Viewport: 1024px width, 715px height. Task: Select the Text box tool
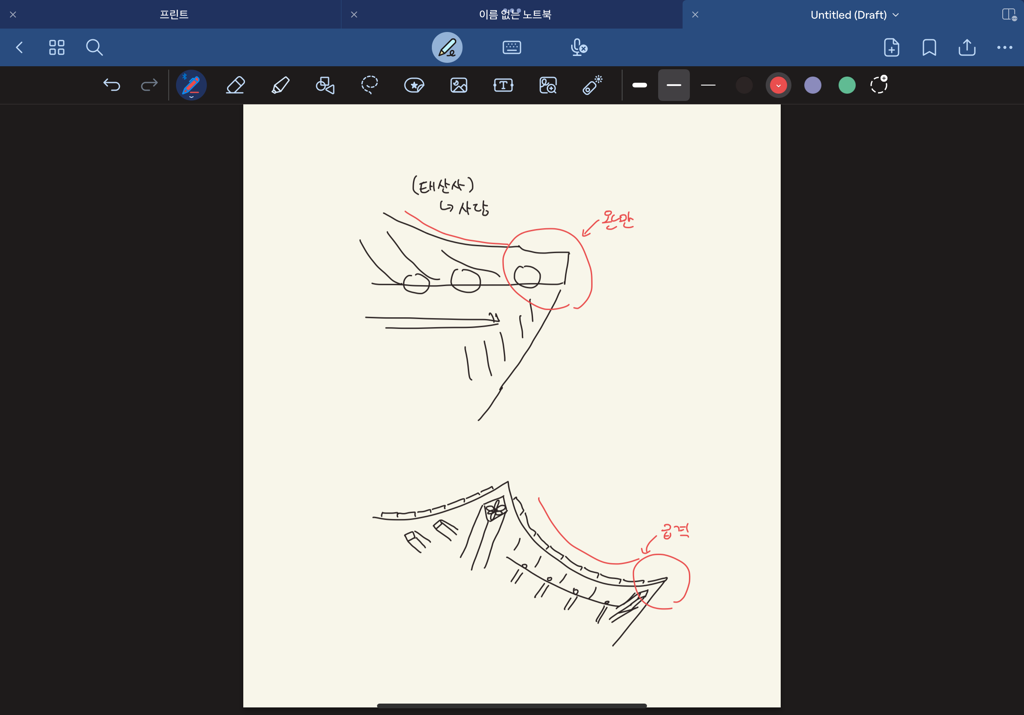coord(503,85)
